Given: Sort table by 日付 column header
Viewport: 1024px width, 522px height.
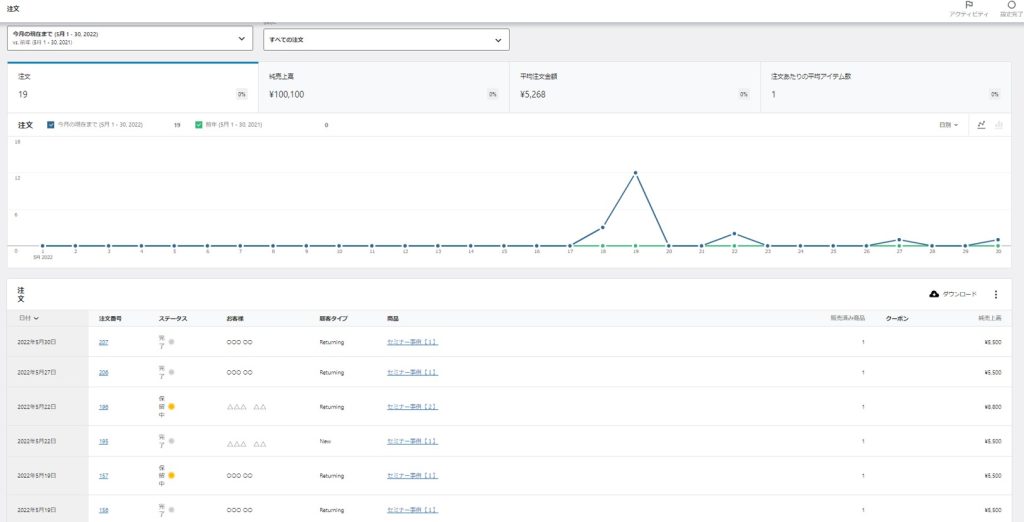Looking at the screenshot, I should 28,318.
